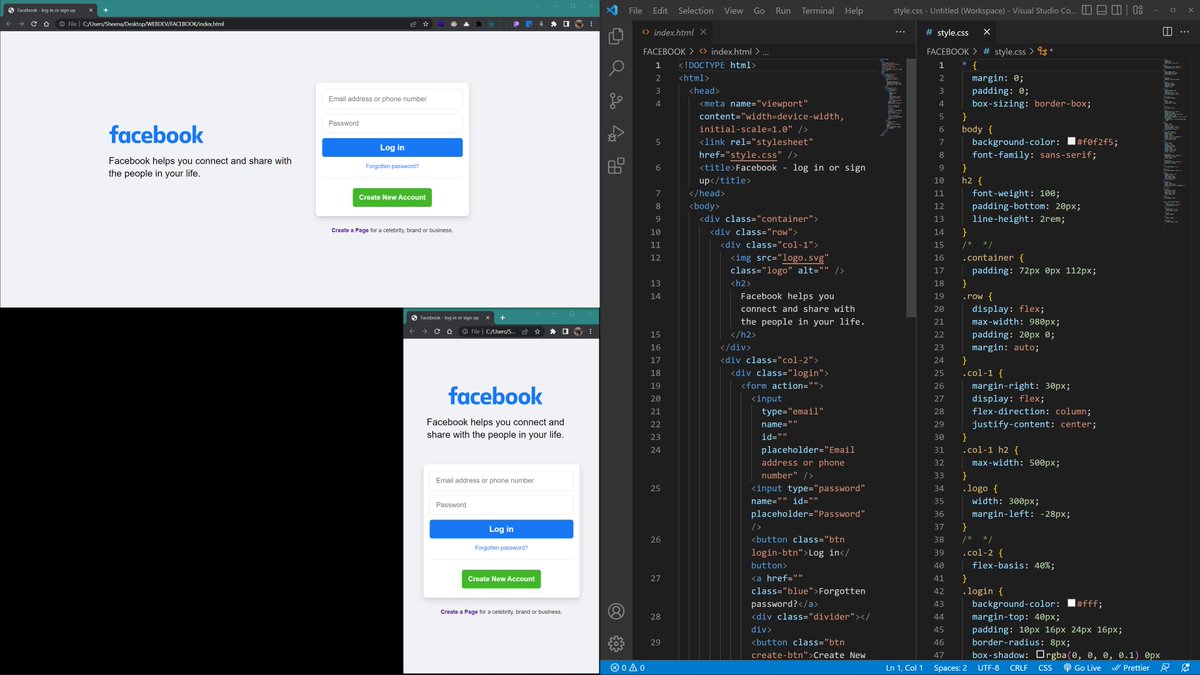The height and width of the screenshot is (675, 1200).
Task: Open notifications bell in status bar
Action: click(1185, 667)
